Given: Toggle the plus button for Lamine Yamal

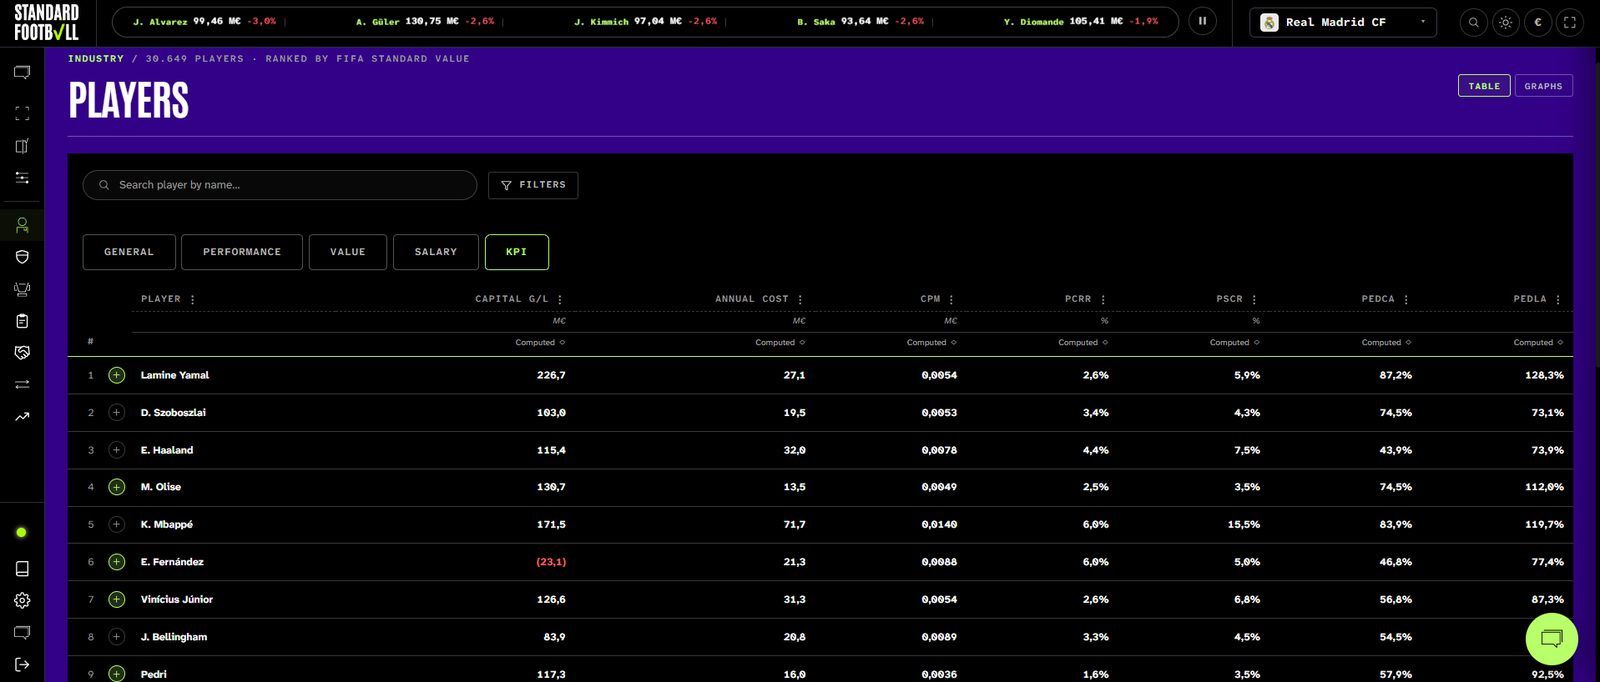Looking at the screenshot, I should (117, 375).
